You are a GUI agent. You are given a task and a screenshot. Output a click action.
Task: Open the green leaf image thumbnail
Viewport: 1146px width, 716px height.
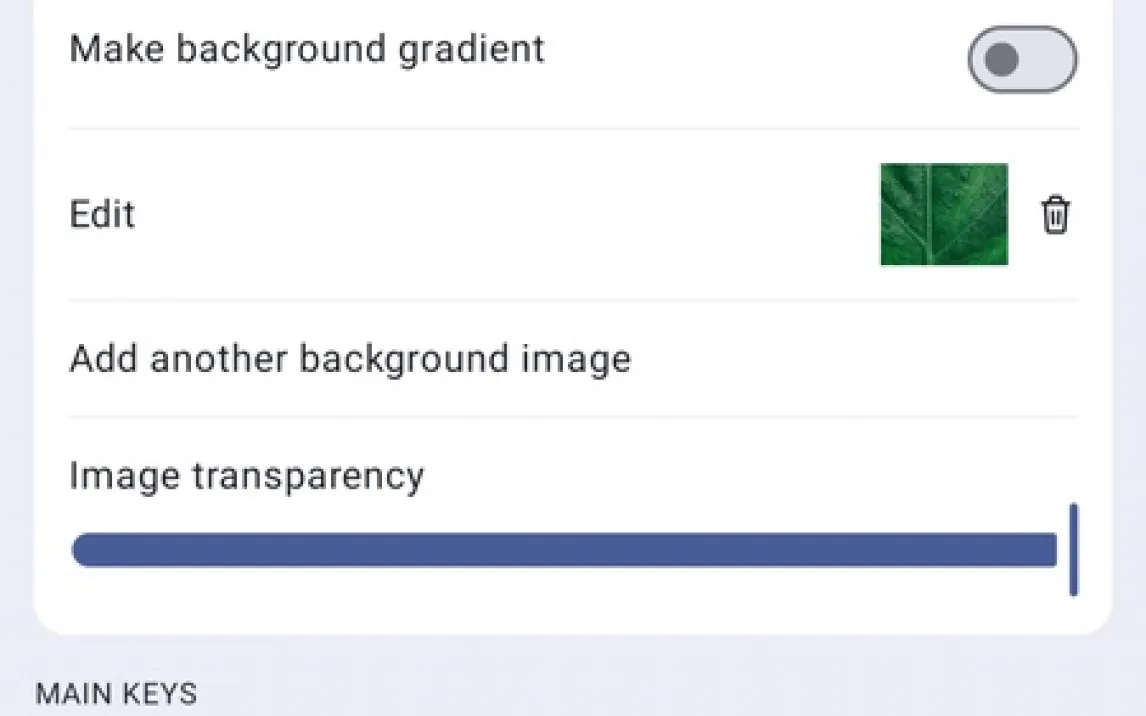click(x=943, y=215)
